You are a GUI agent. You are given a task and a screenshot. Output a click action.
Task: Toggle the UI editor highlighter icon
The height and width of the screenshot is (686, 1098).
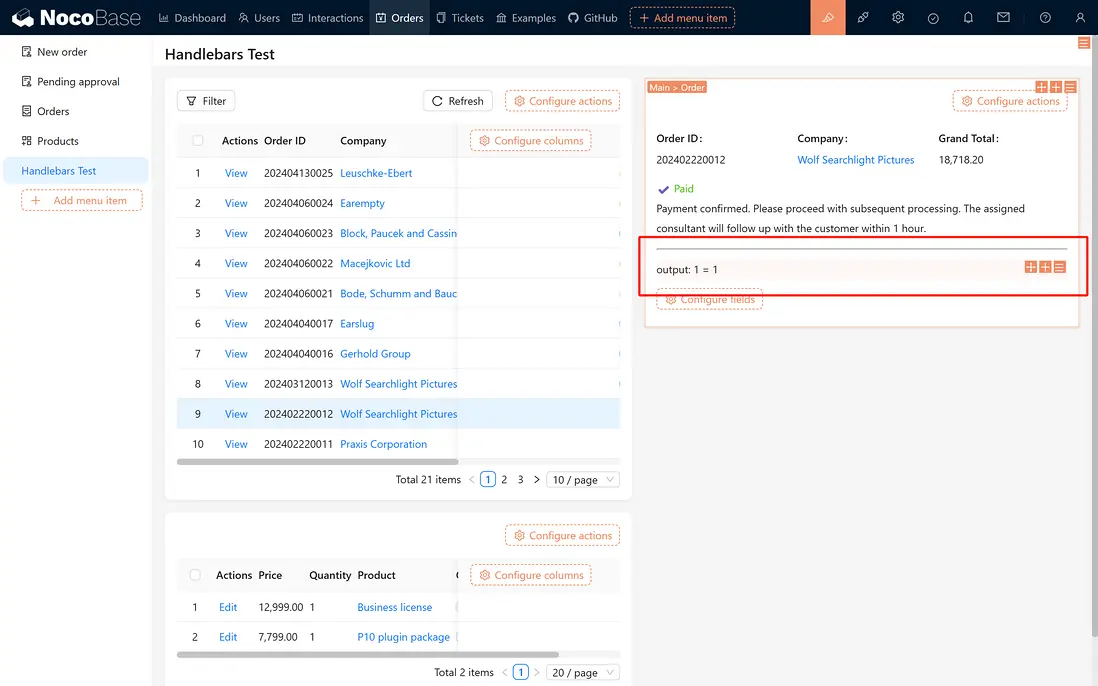(828, 18)
